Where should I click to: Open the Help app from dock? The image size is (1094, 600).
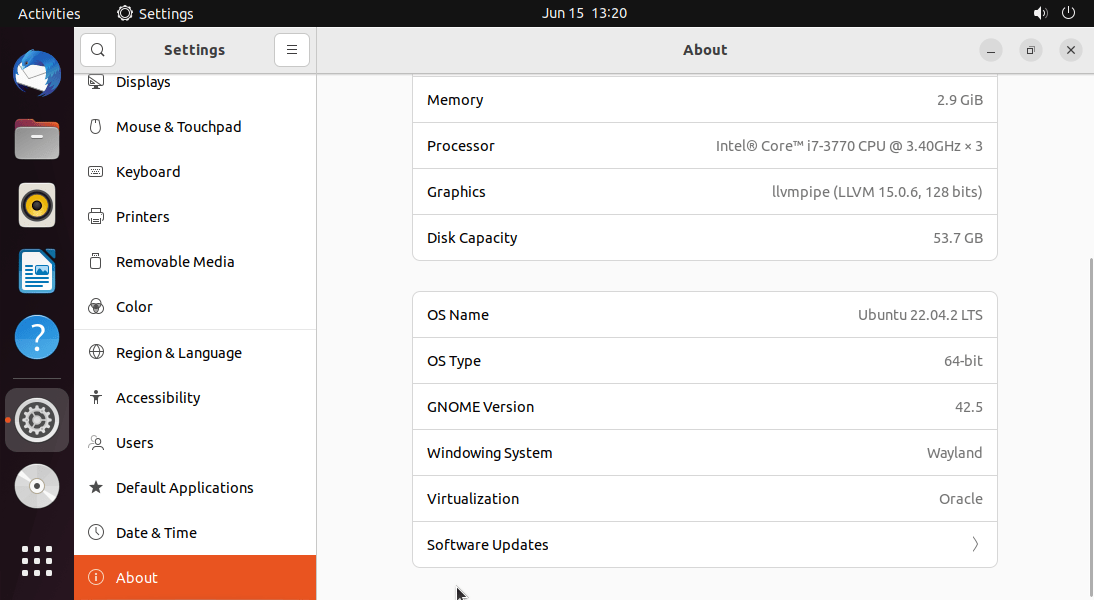(x=37, y=337)
